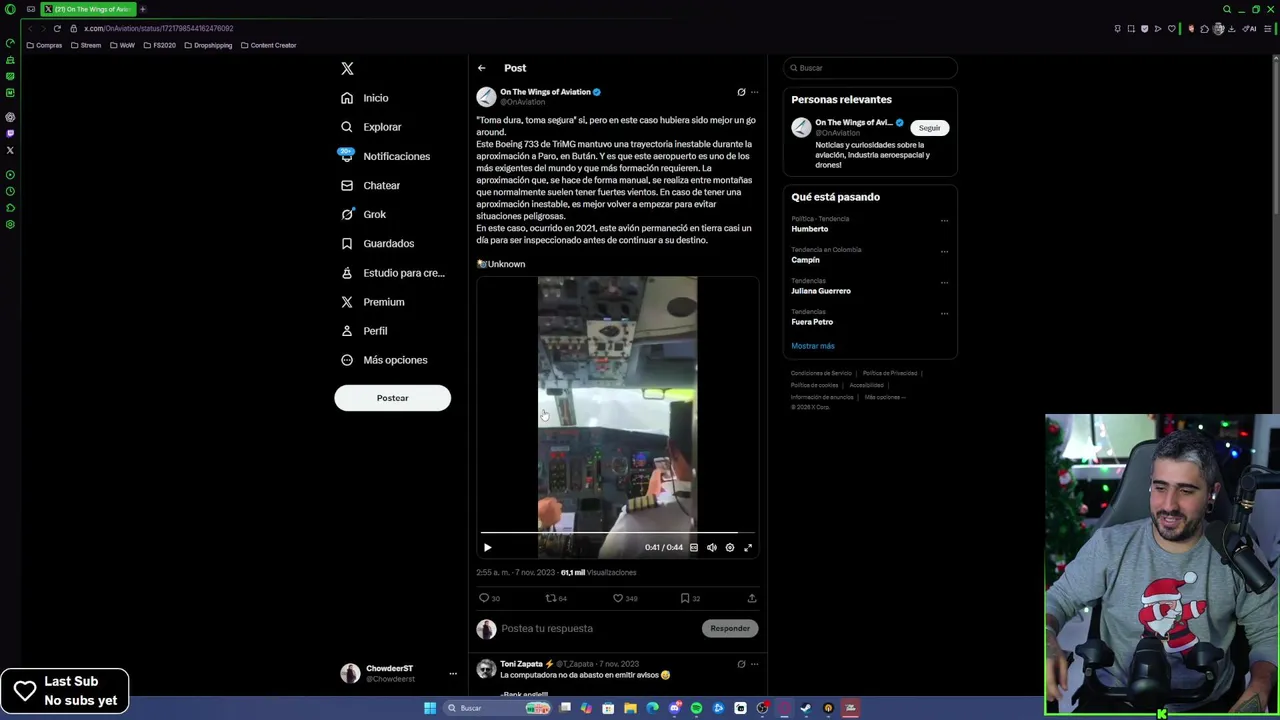The image size is (1280, 720).
Task: Click Opera GX logo icon
Action: [10, 9]
